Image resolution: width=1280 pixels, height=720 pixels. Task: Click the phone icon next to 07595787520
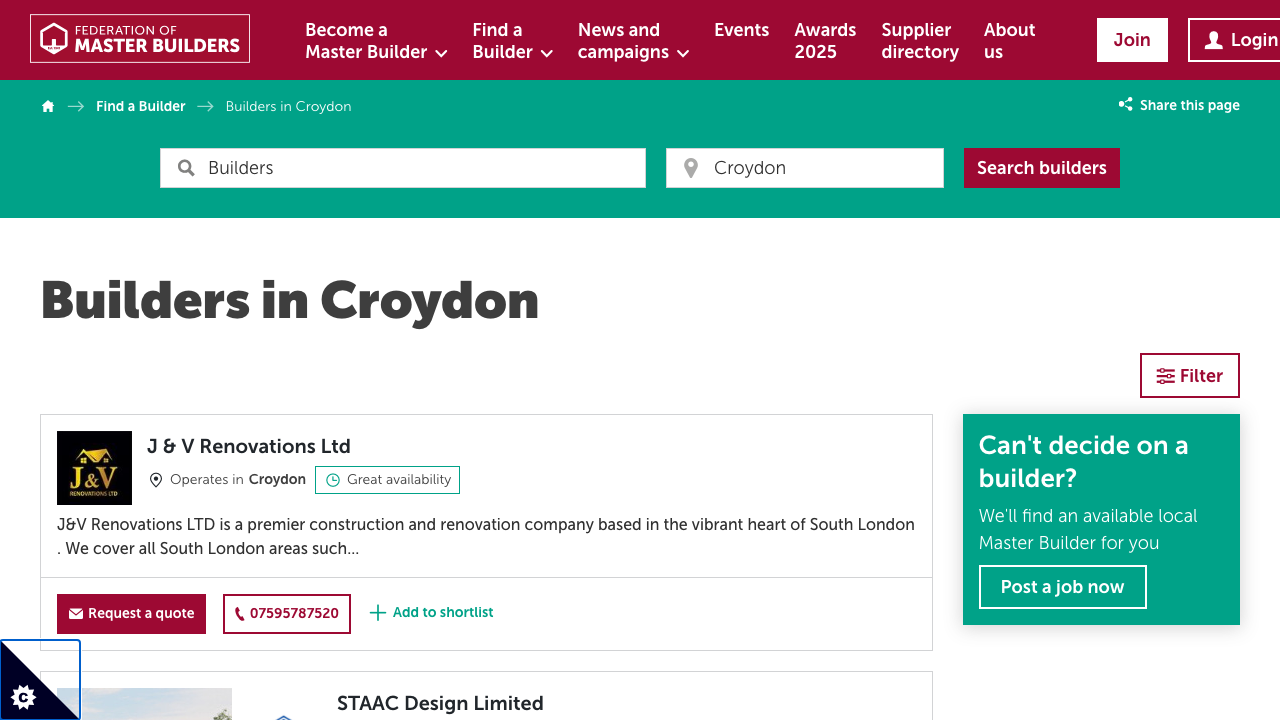click(241, 613)
